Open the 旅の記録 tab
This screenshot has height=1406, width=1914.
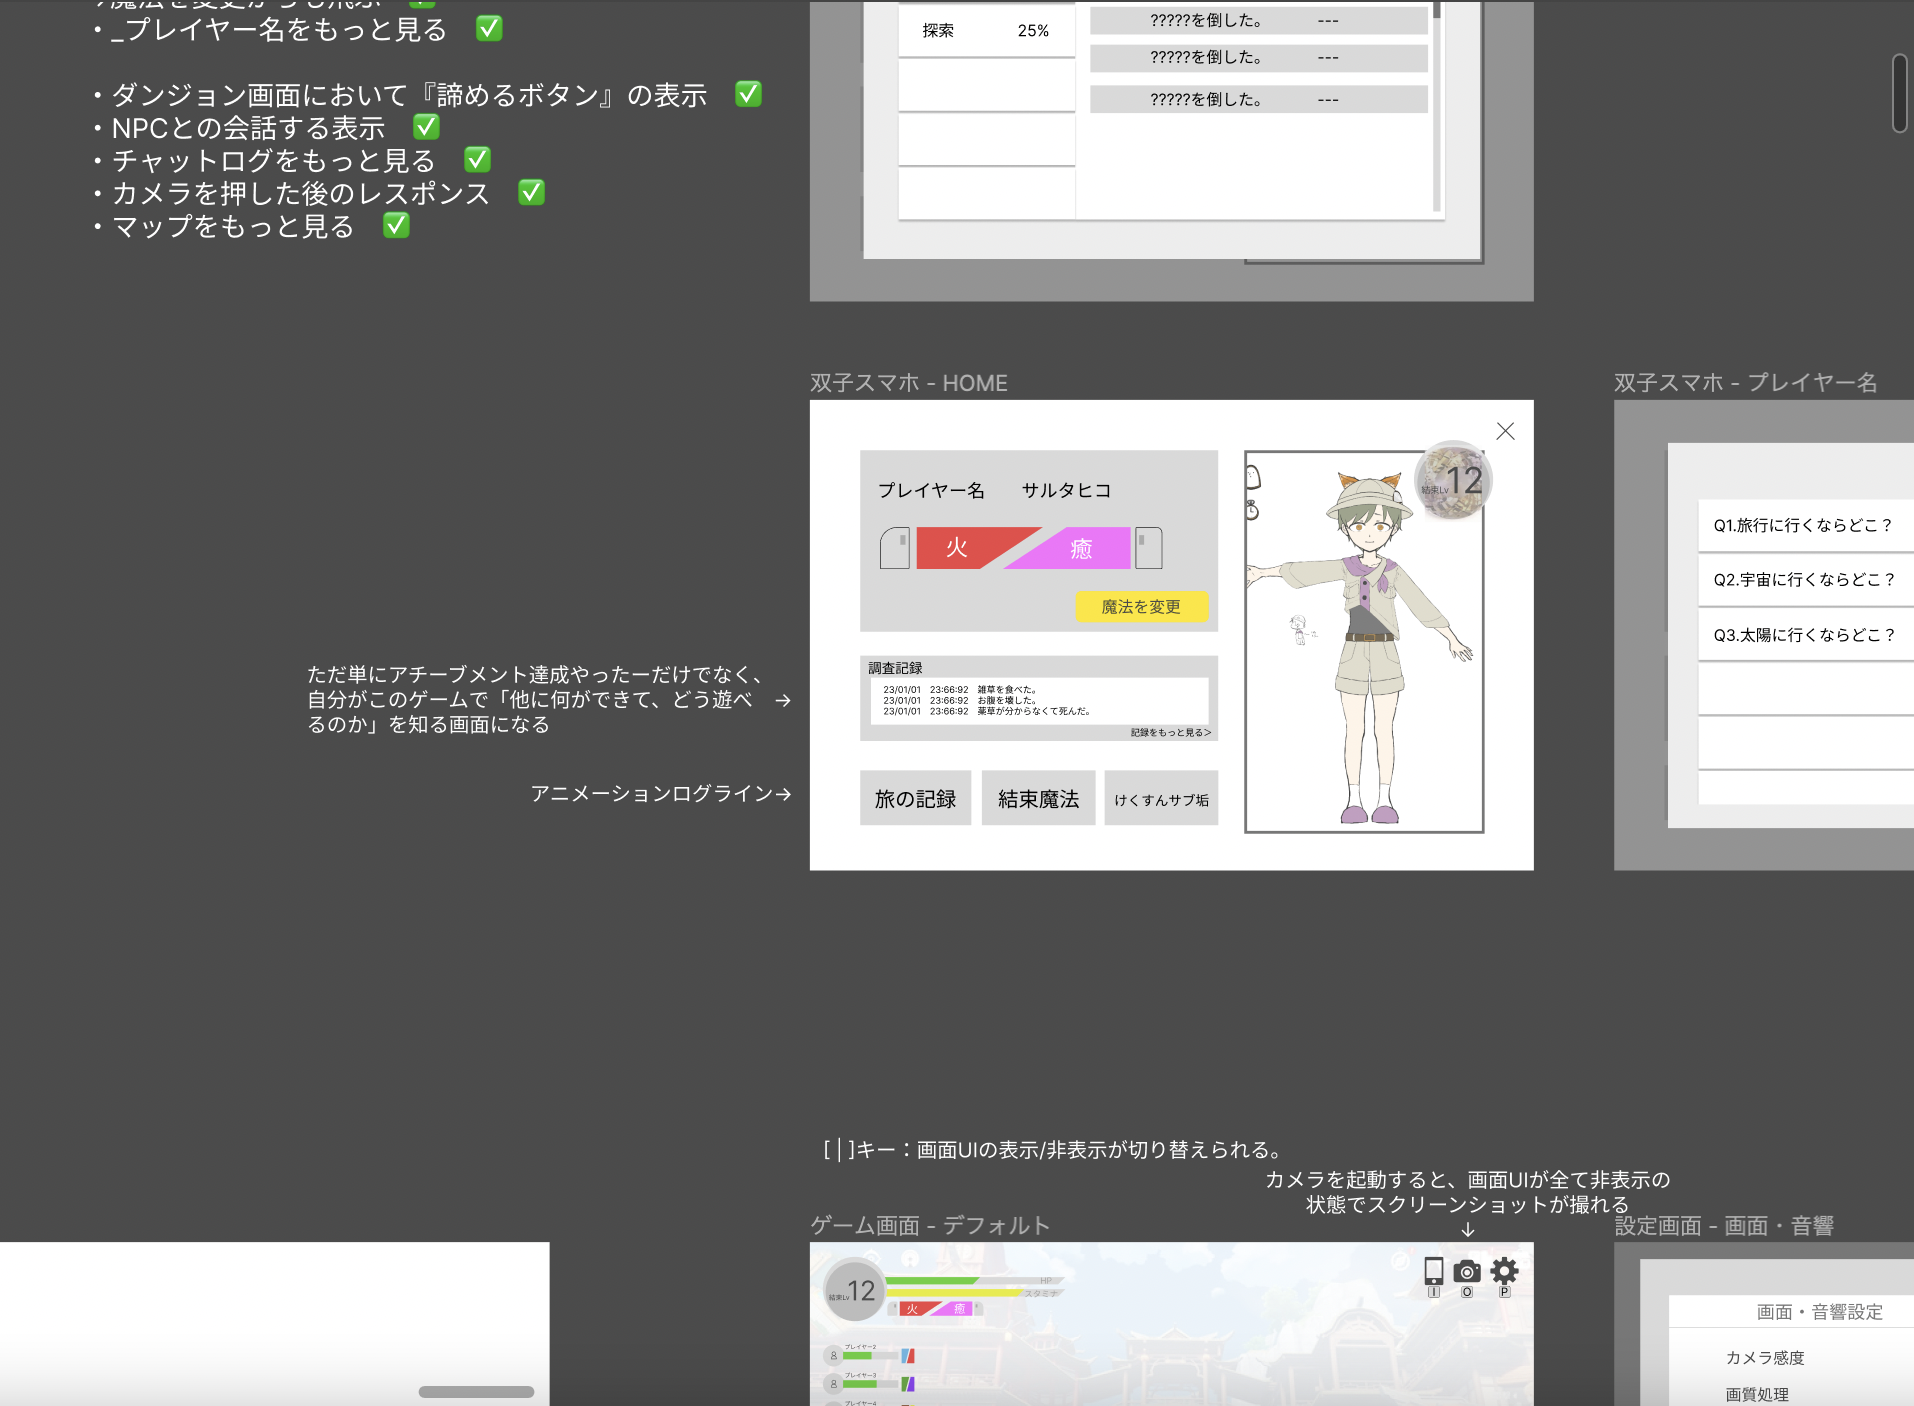[915, 799]
